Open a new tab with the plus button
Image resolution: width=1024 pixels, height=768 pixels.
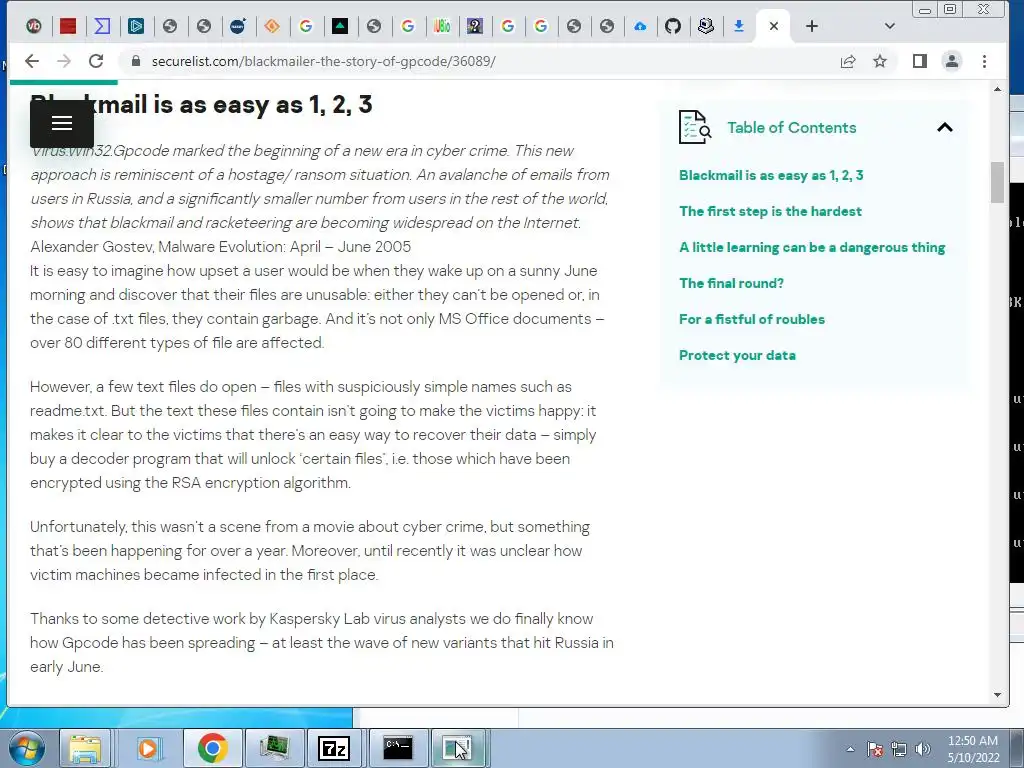coord(812,26)
